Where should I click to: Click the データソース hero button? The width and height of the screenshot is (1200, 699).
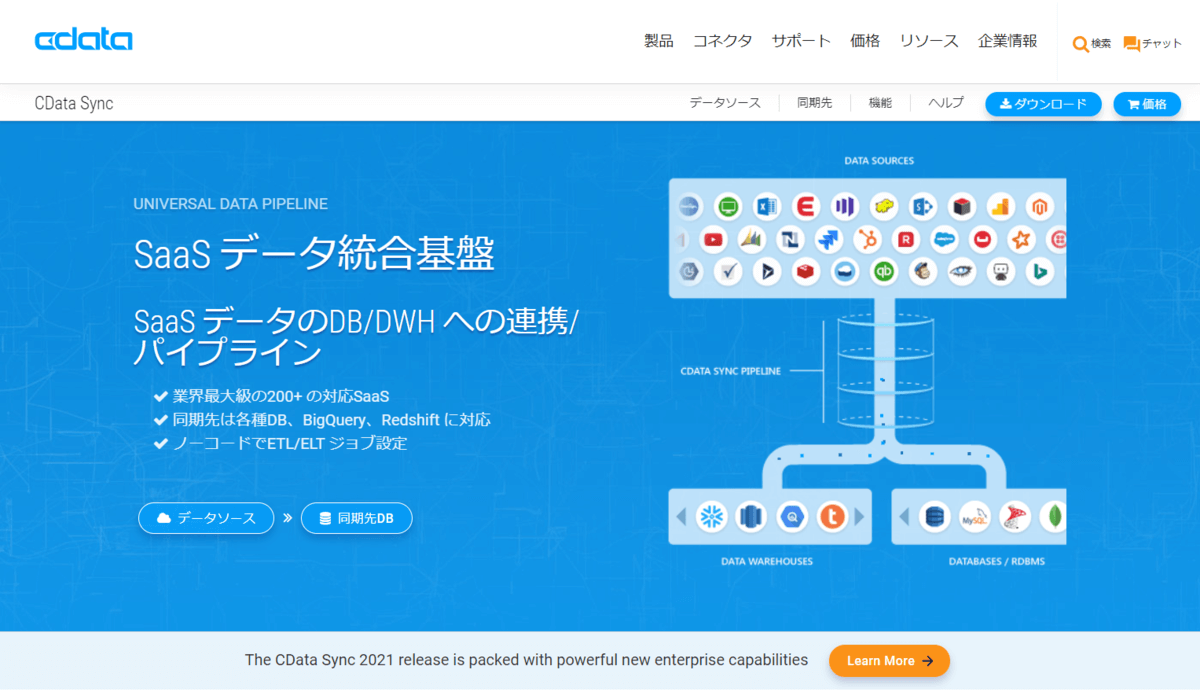tap(206, 518)
